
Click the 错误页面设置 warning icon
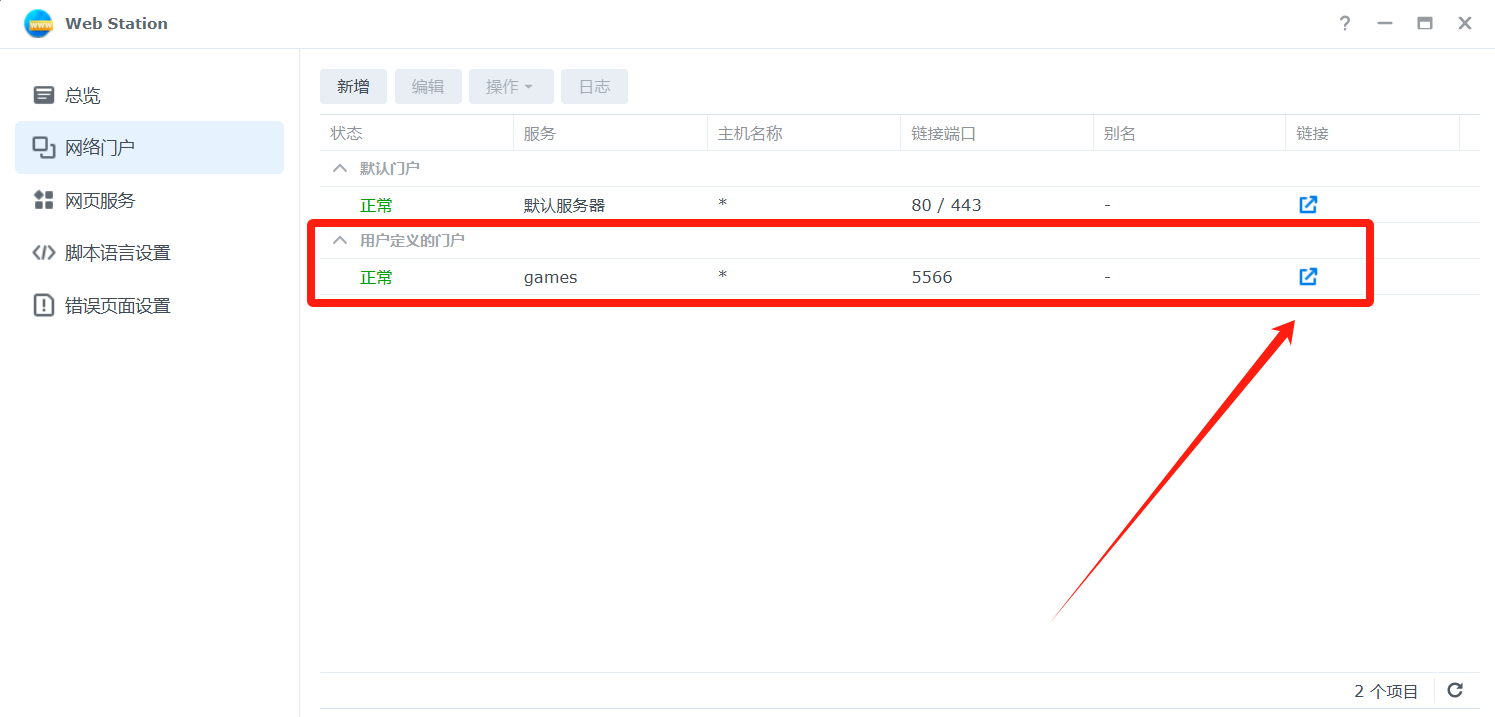[x=44, y=305]
